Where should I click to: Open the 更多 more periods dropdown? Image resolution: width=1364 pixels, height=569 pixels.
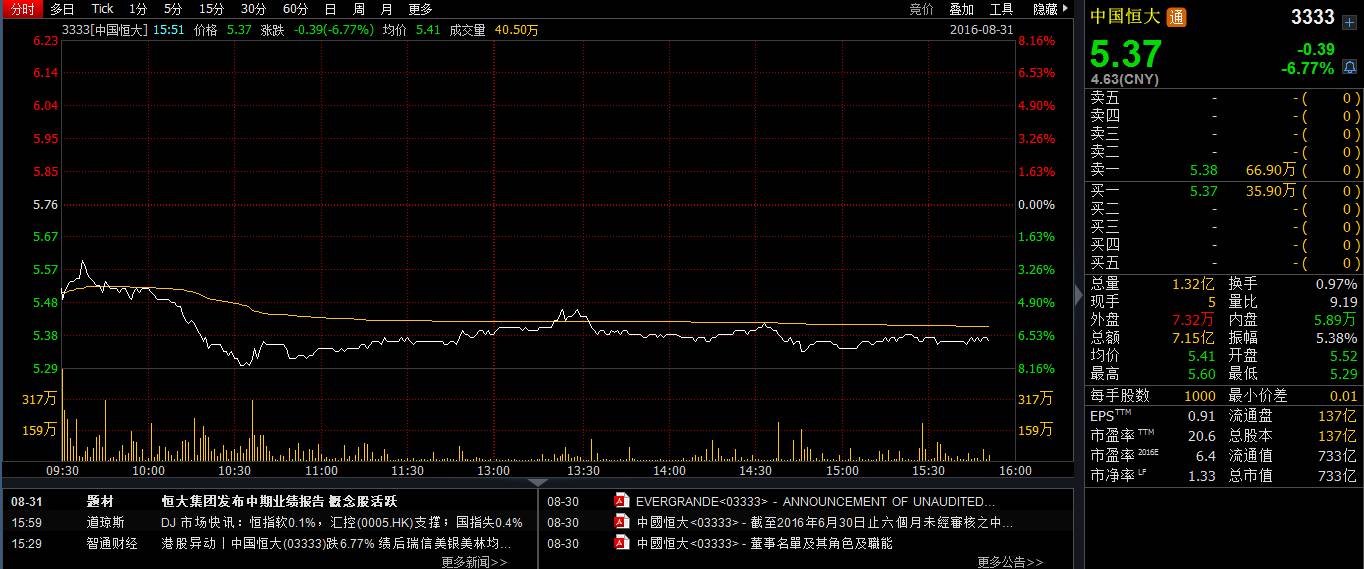[x=420, y=9]
